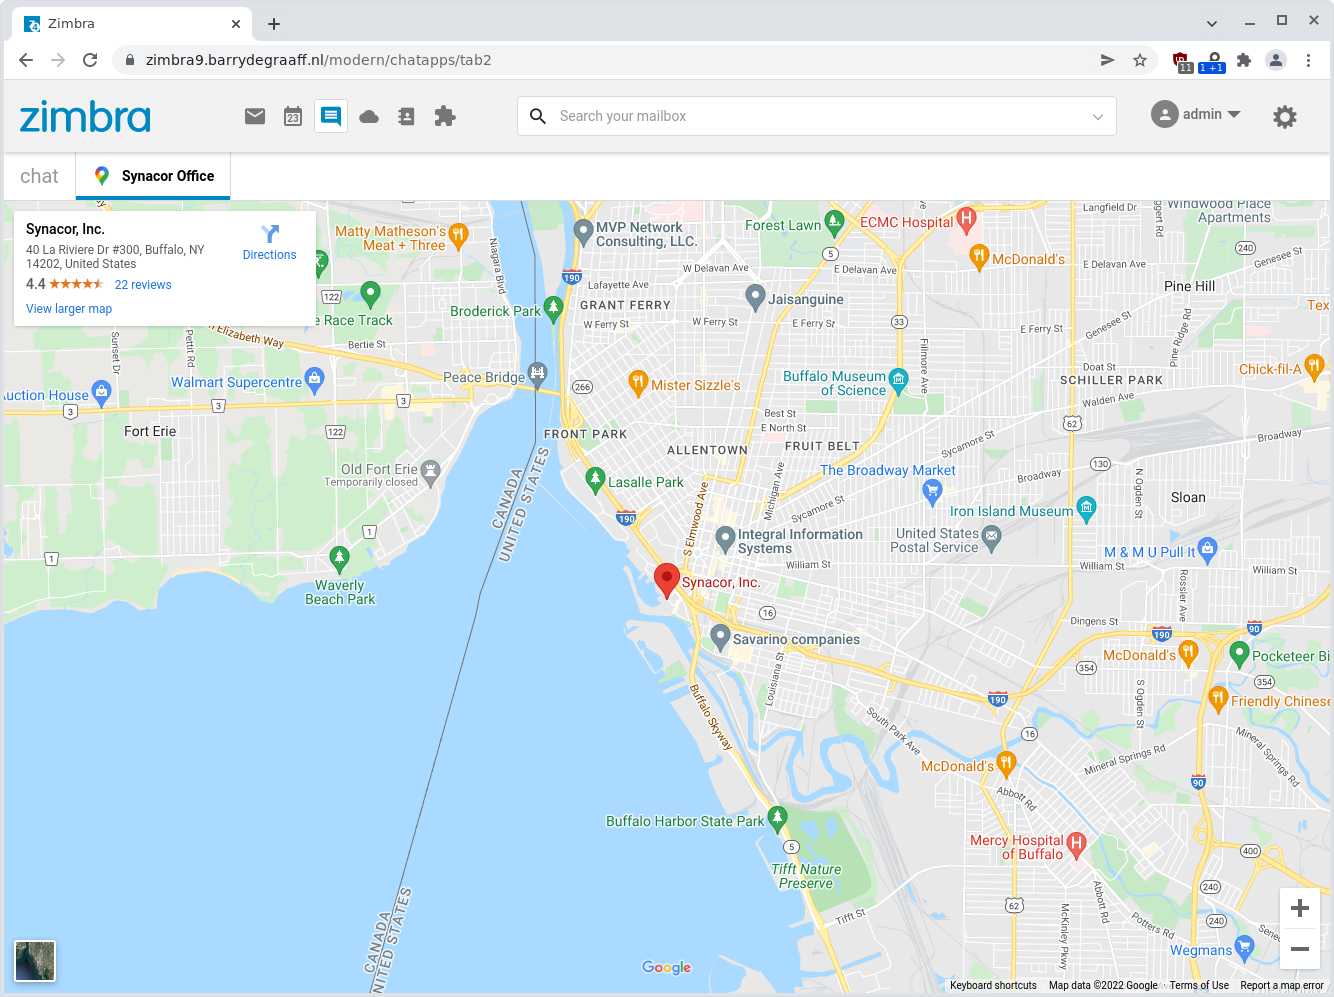1334x997 pixels.
Task: Reload the page
Action: point(90,60)
